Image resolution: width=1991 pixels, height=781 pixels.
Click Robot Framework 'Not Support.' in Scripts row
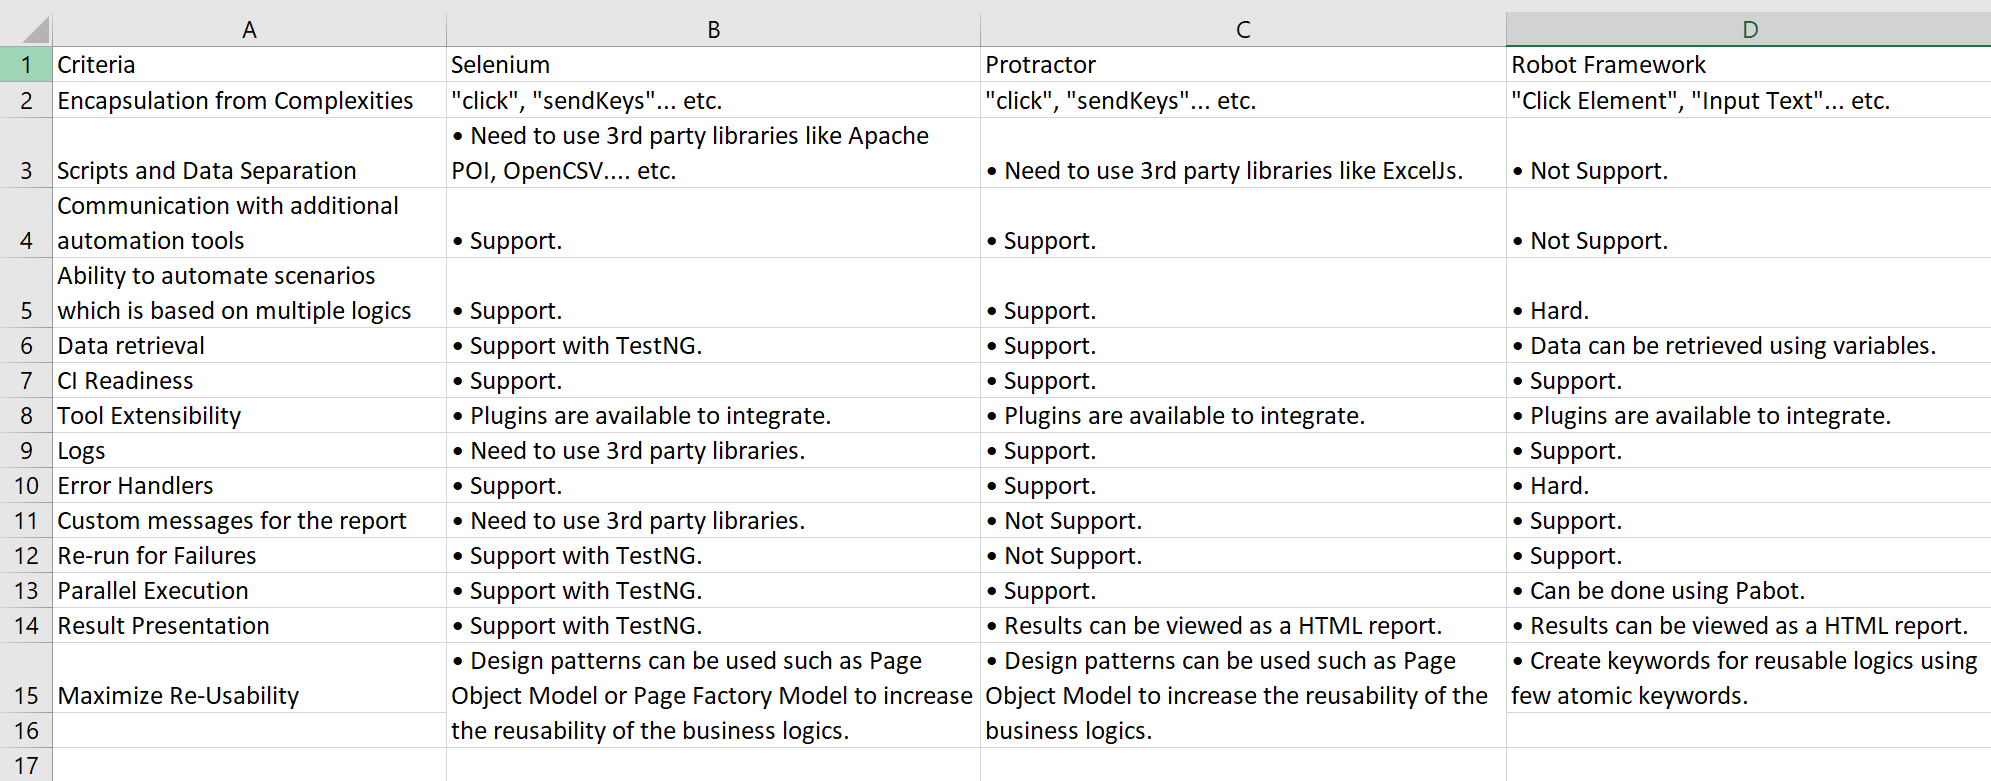(1749, 153)
